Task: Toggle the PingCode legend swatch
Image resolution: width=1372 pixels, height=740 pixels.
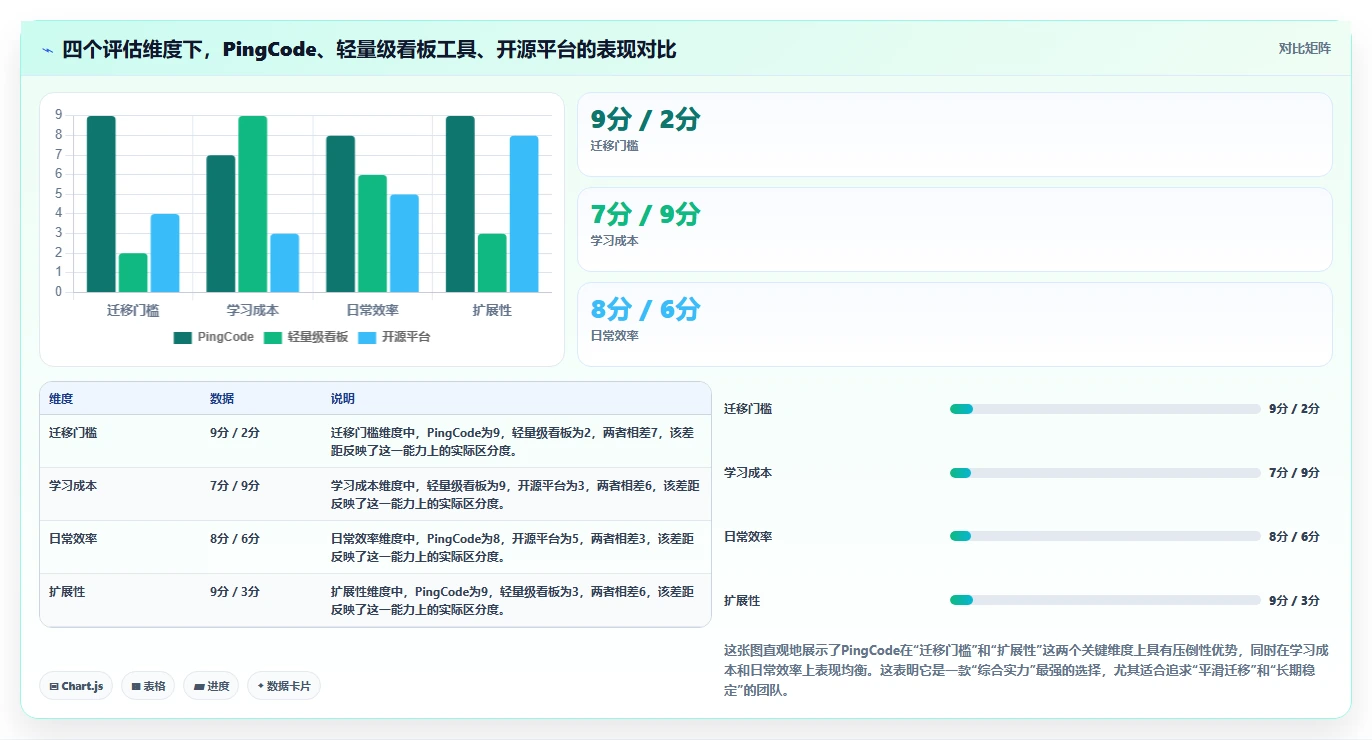Action: click(x=182, y=338)
